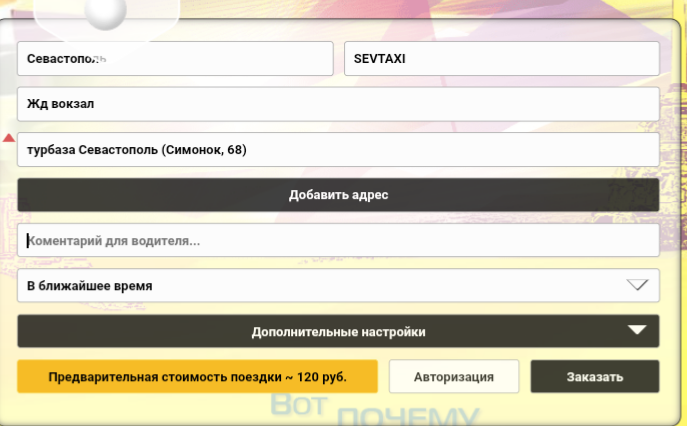Click the Авторизация button
The width and height of the screenshot is (687, 426).
click(453, 377)
